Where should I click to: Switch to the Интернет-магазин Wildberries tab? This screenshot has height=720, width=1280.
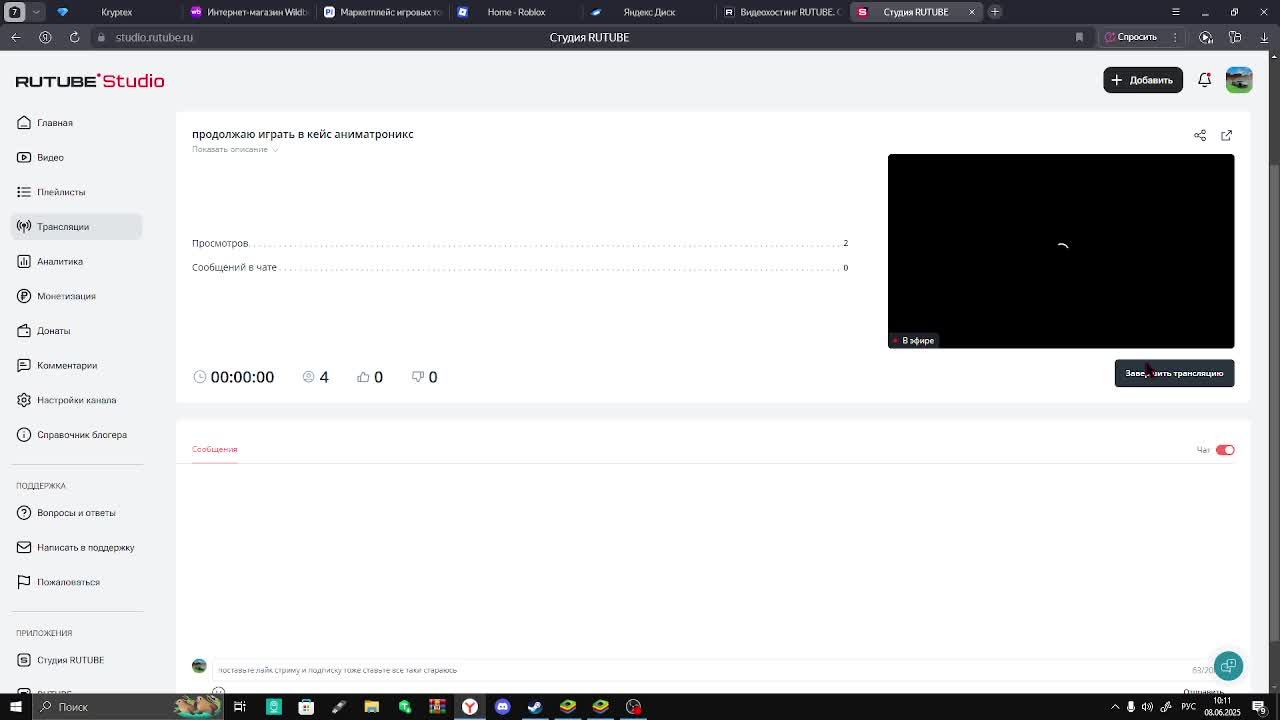[x=250, y=12]
